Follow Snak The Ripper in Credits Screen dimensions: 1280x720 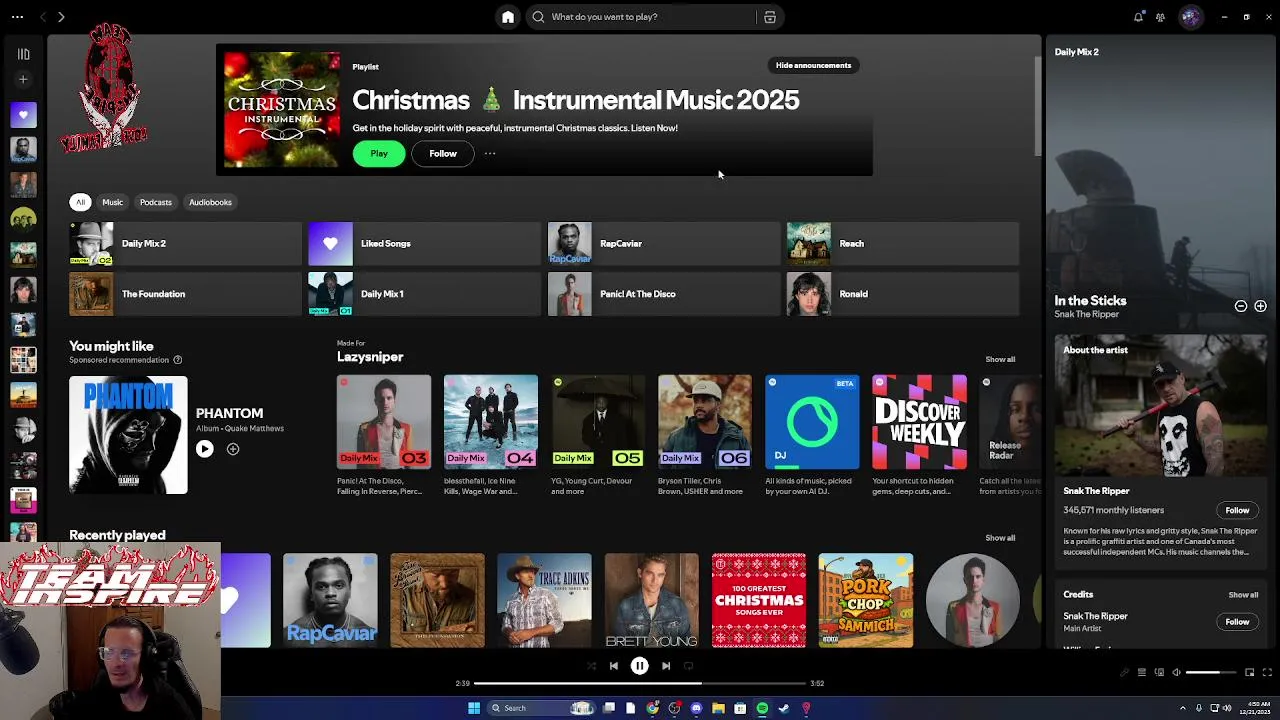(x=1237, y=622)
